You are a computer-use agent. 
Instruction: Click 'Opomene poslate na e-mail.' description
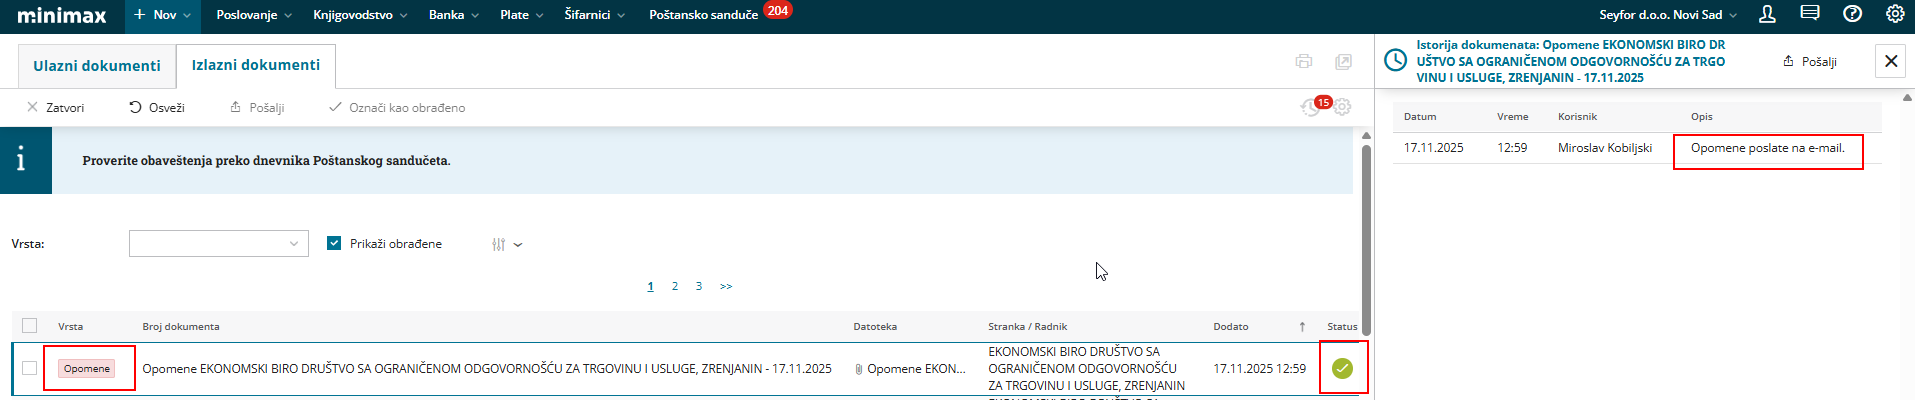click(x=1767, y=148)
